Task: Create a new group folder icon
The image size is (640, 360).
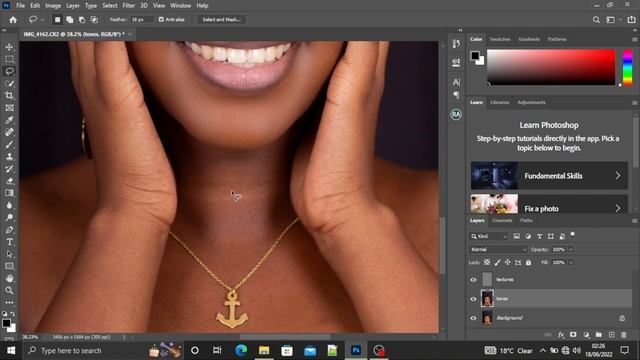Action: click(x=598, y=335)
